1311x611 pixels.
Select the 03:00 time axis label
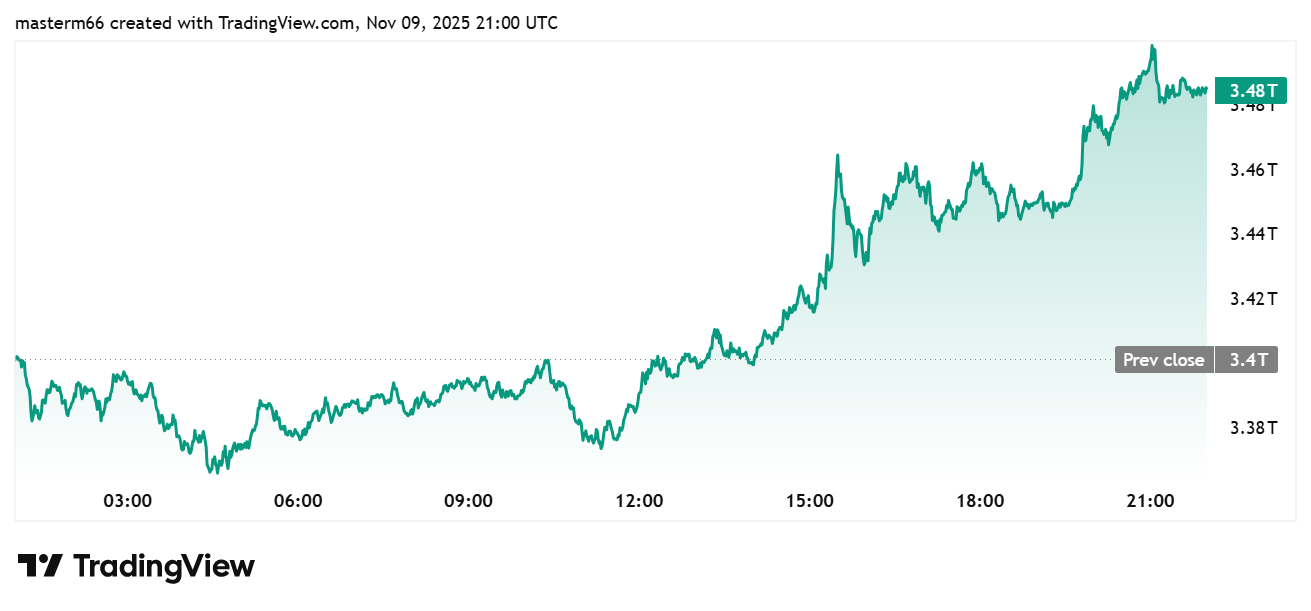point(127,500)
